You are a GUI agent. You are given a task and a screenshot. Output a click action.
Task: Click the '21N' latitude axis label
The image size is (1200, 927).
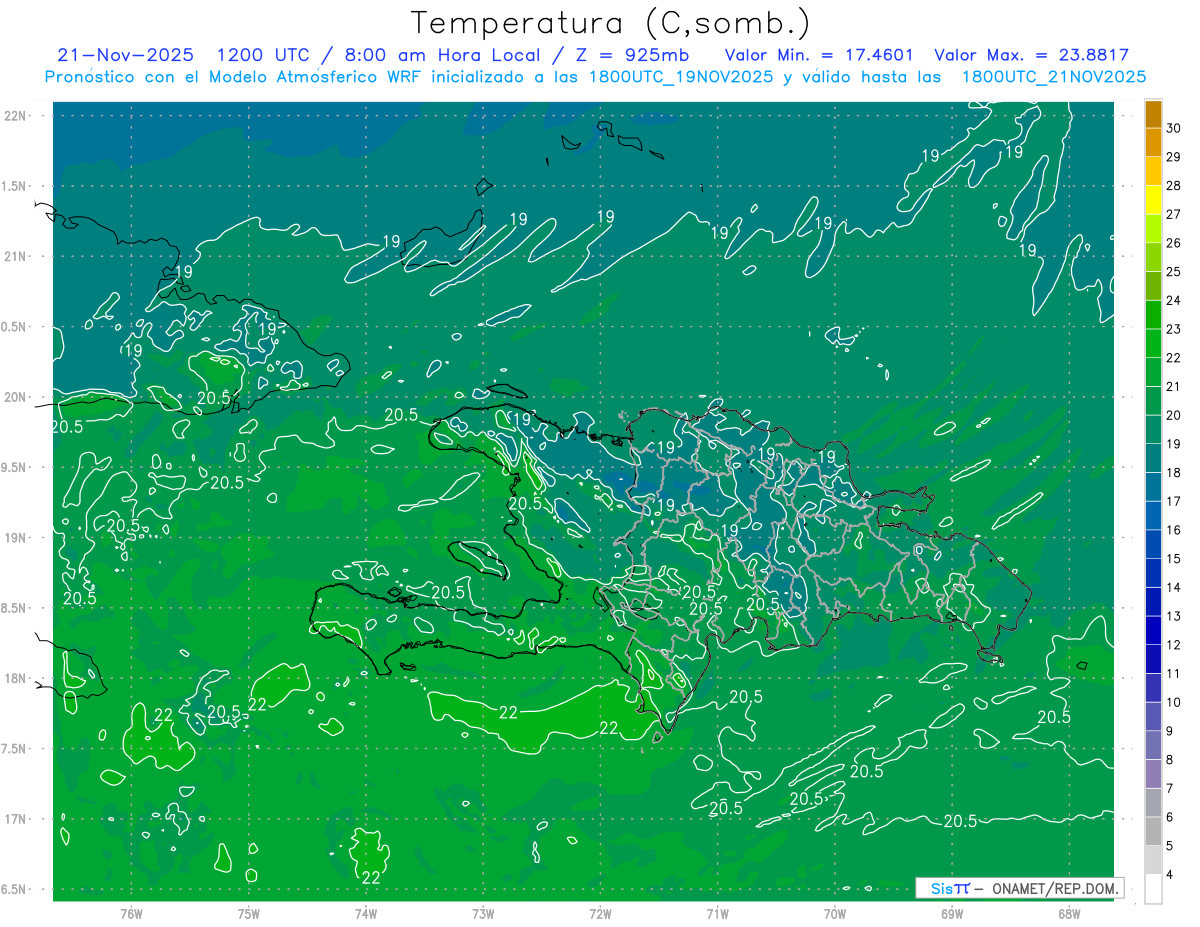[x=15, y=257]
